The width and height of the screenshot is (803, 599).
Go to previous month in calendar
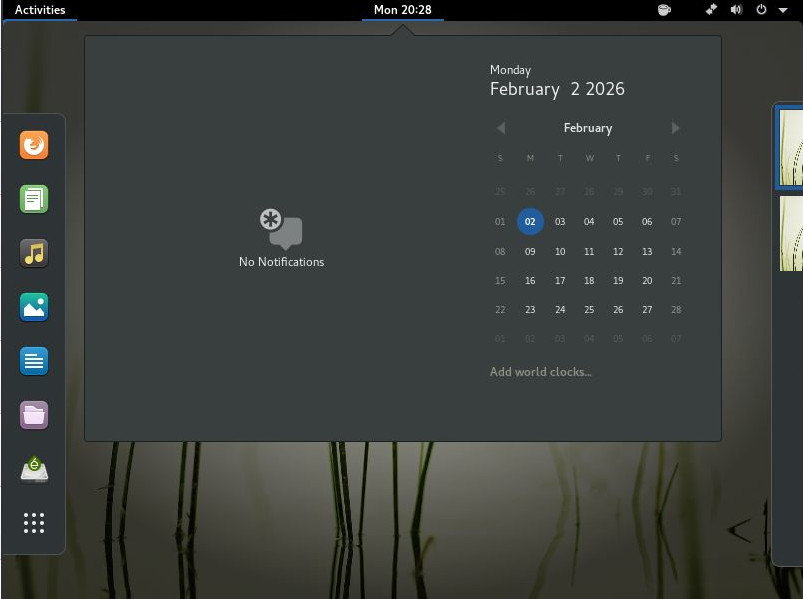click(x=501, y=128)
